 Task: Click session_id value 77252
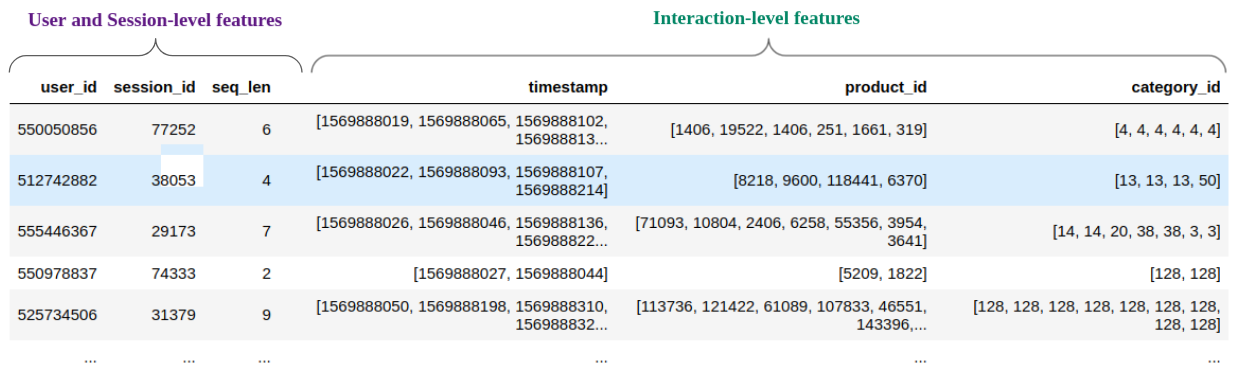pos(173,129)
